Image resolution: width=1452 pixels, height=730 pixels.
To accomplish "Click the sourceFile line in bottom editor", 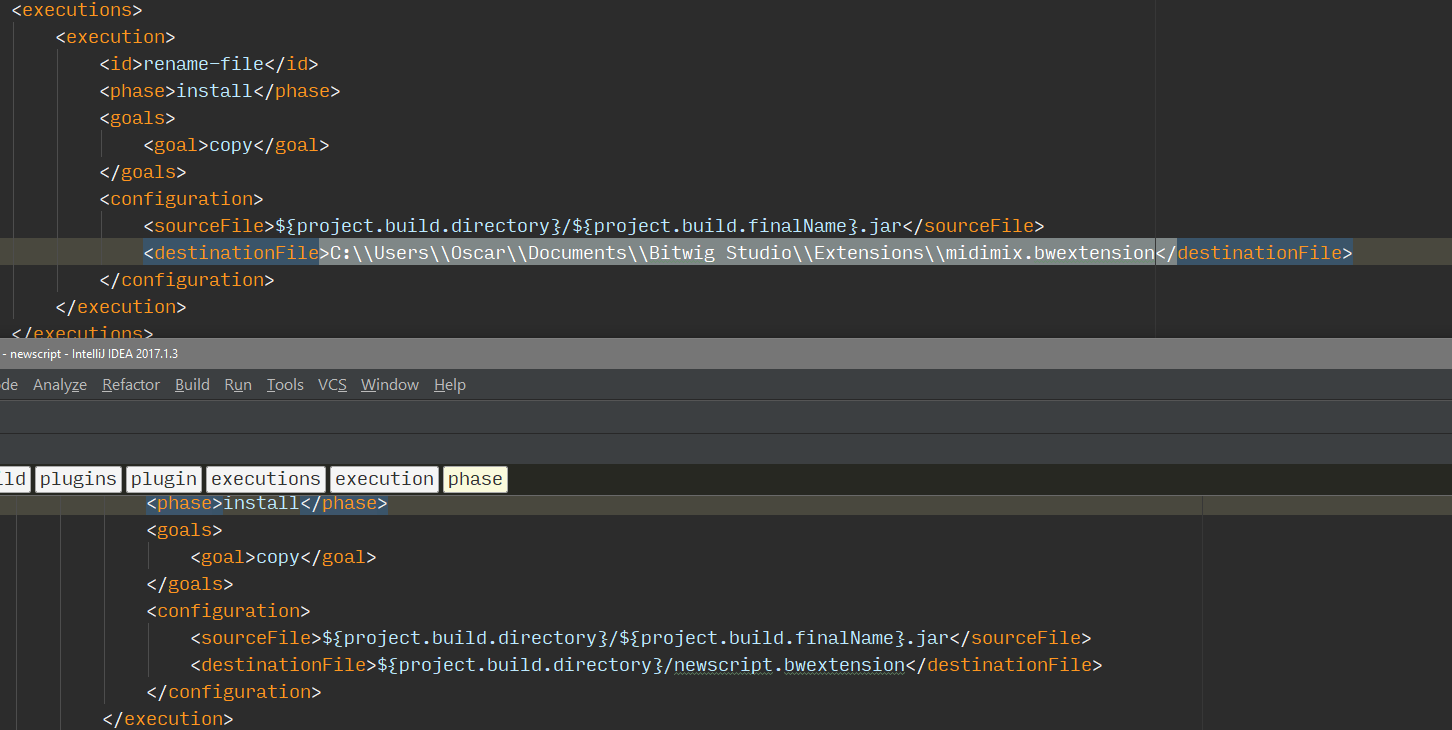I will point(641,638).
